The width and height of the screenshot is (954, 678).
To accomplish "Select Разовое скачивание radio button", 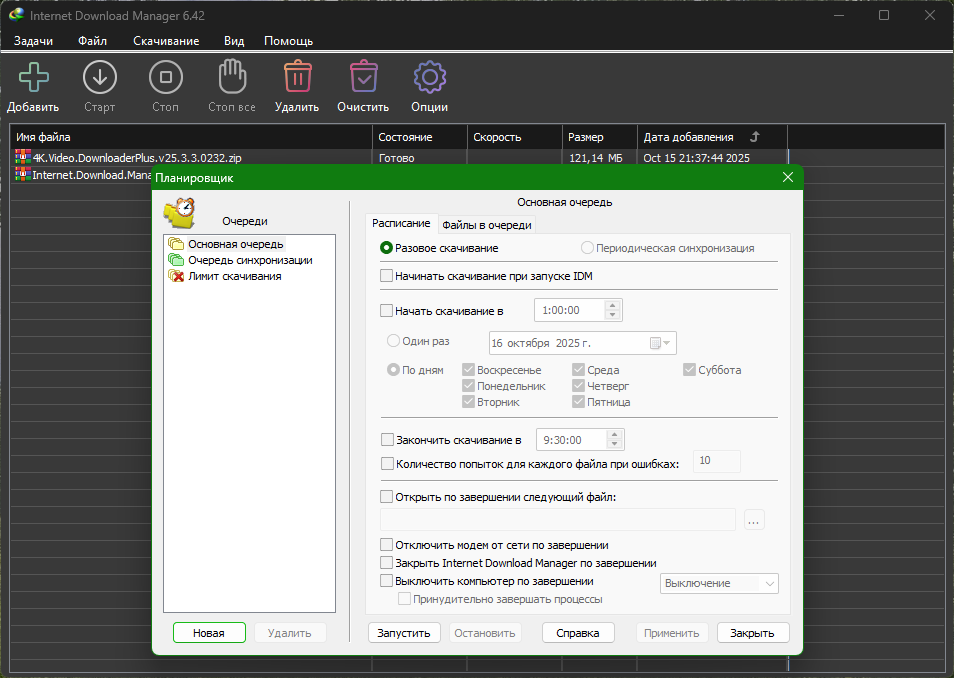I will click(387, 248).
